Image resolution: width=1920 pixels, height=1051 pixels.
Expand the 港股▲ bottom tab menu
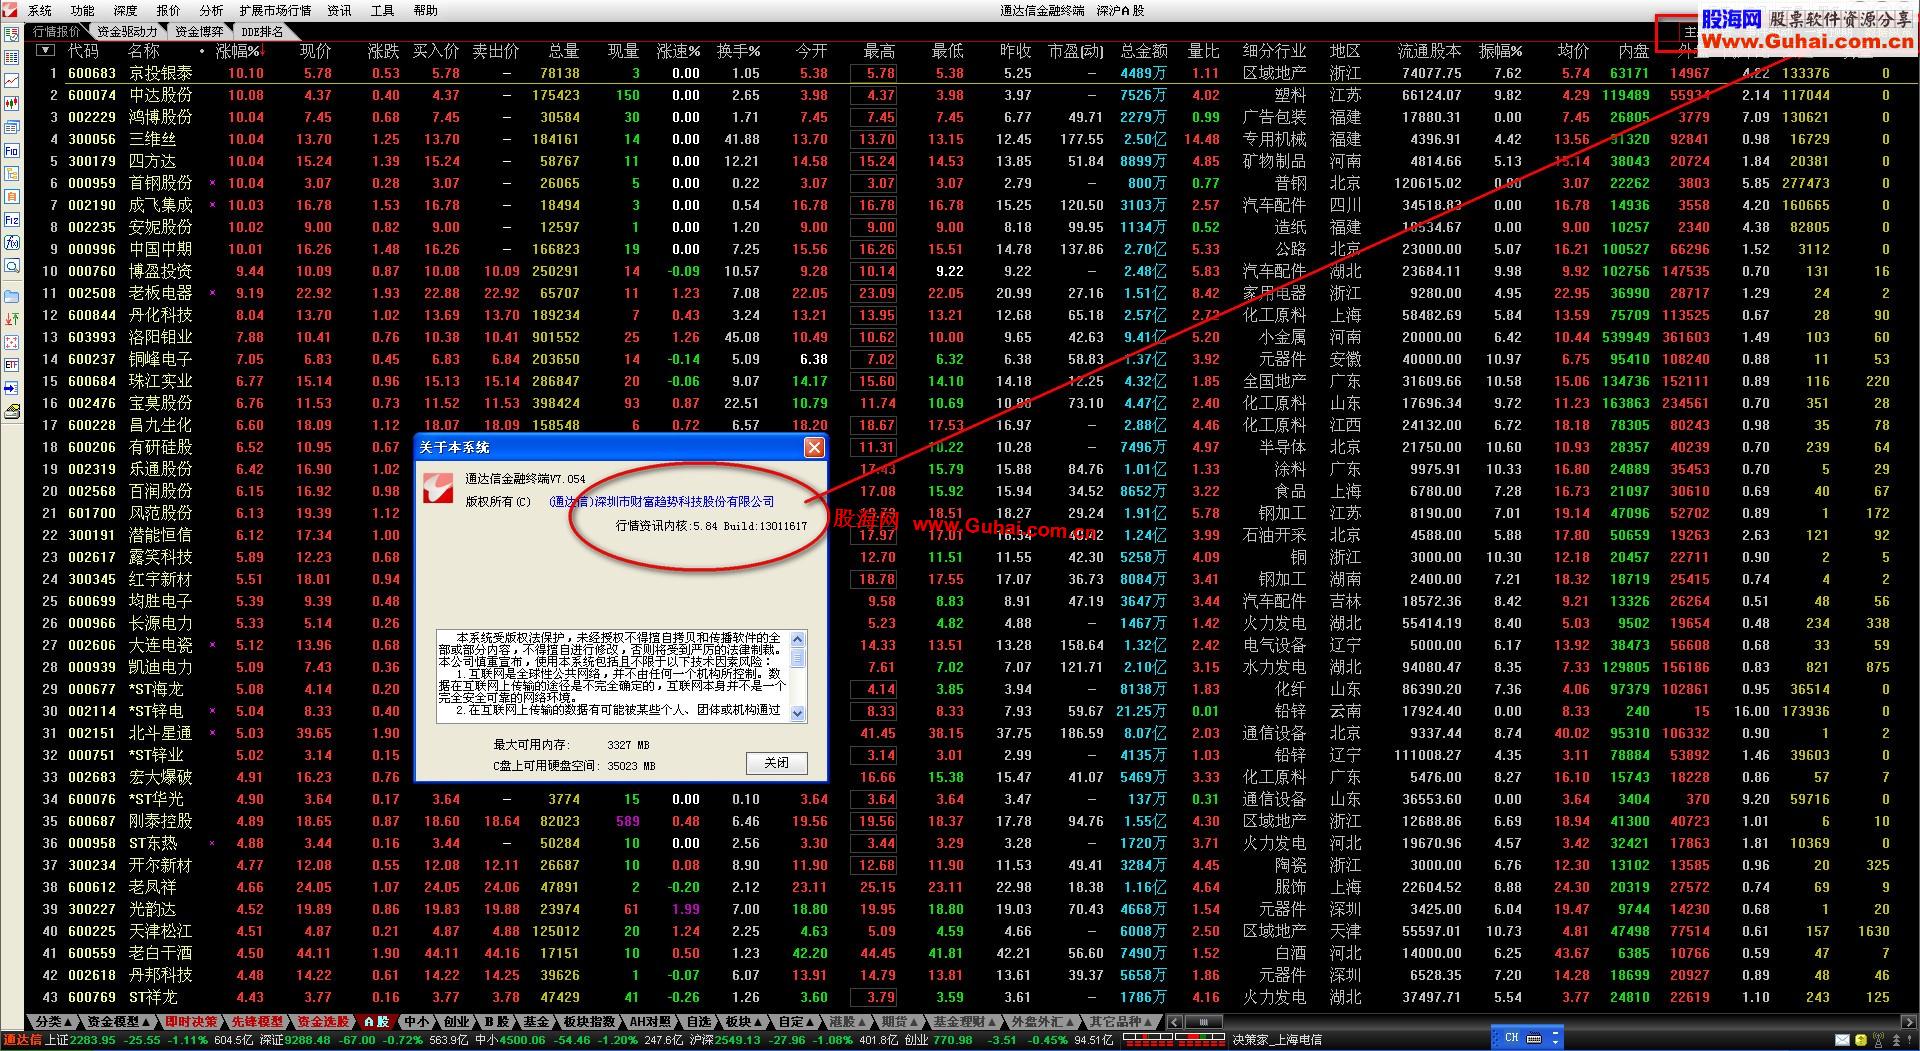tap(848, 1022)
